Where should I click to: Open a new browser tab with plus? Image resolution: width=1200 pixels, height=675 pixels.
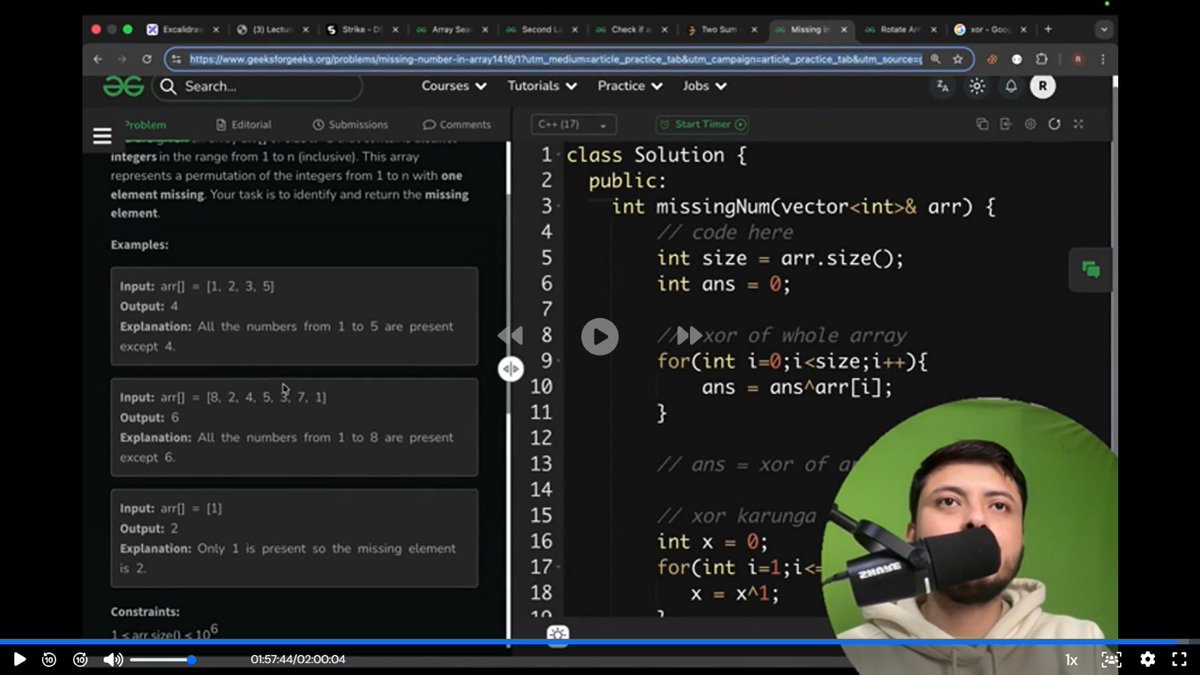click(1048, 29)
